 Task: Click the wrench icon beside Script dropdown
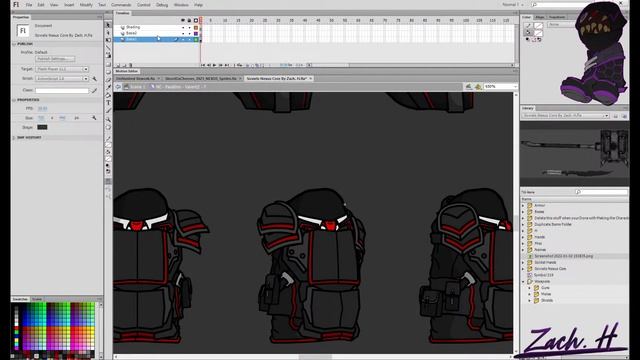click(x=94, y=78)
